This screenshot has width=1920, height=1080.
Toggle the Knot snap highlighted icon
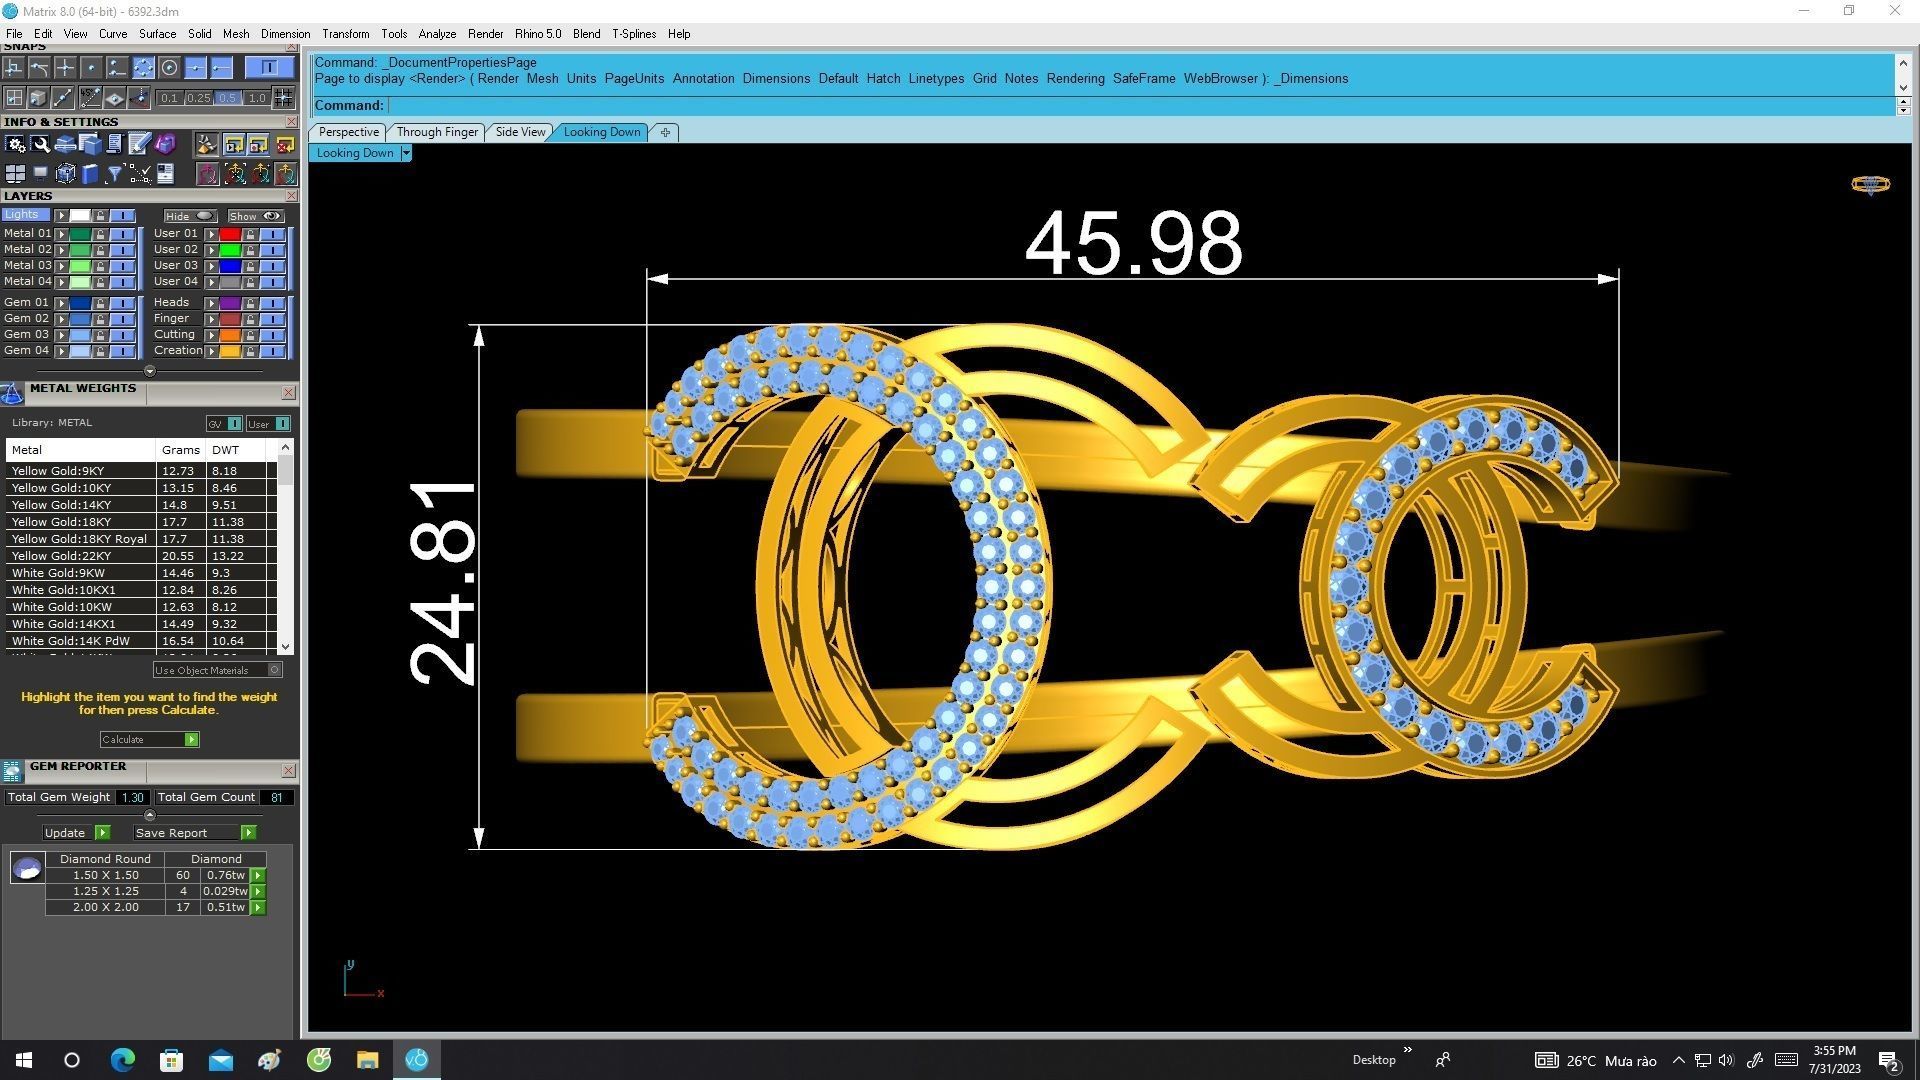point(143,67)
